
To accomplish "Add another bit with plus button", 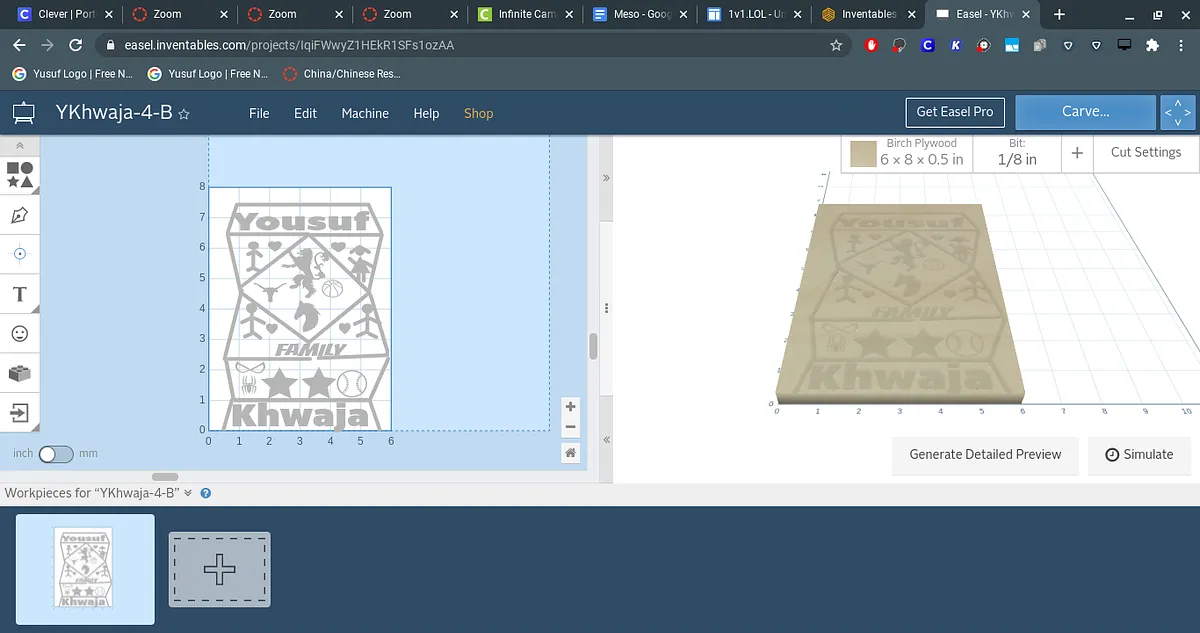I will (x=1077, y=153).
